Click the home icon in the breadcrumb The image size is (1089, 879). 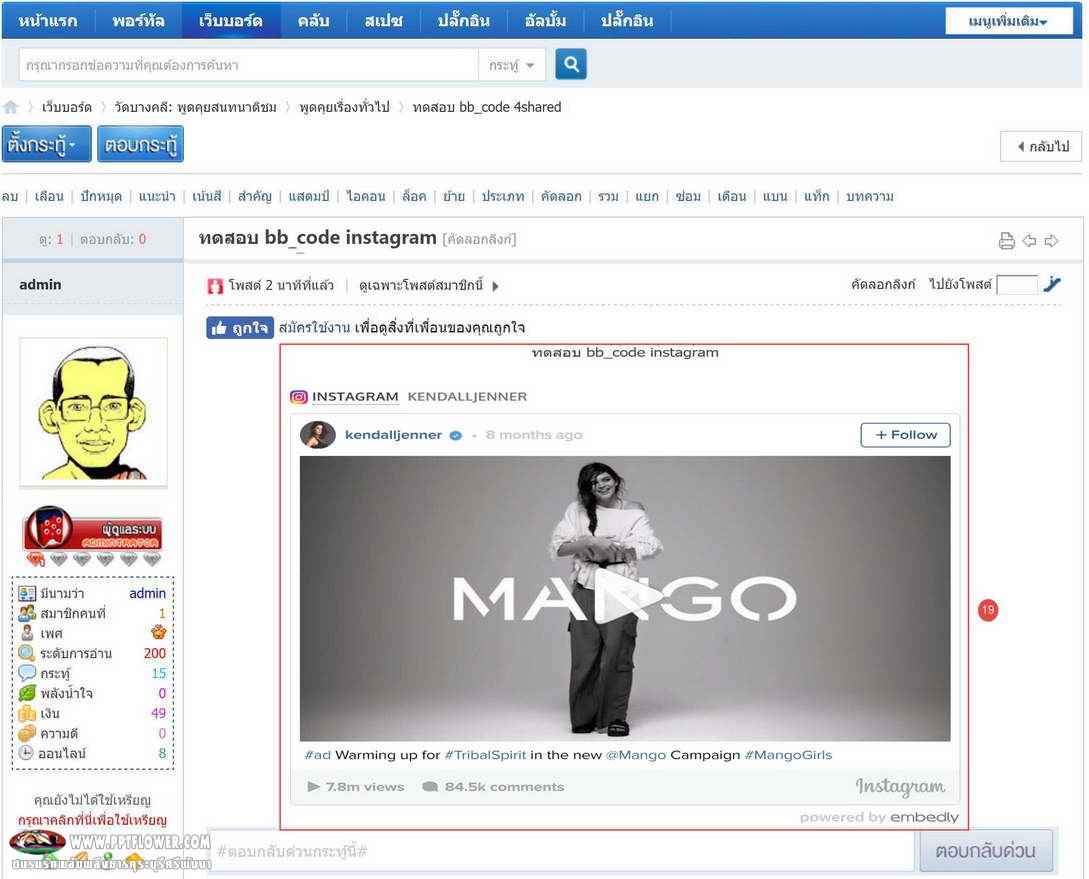click(x=10, y=107)
